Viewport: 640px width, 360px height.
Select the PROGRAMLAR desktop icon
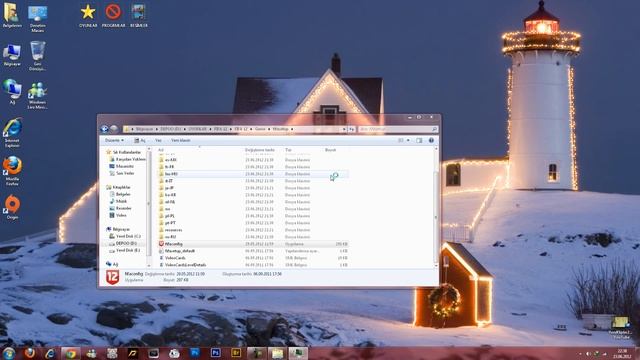pyautogui.click(x=113, y=16)
